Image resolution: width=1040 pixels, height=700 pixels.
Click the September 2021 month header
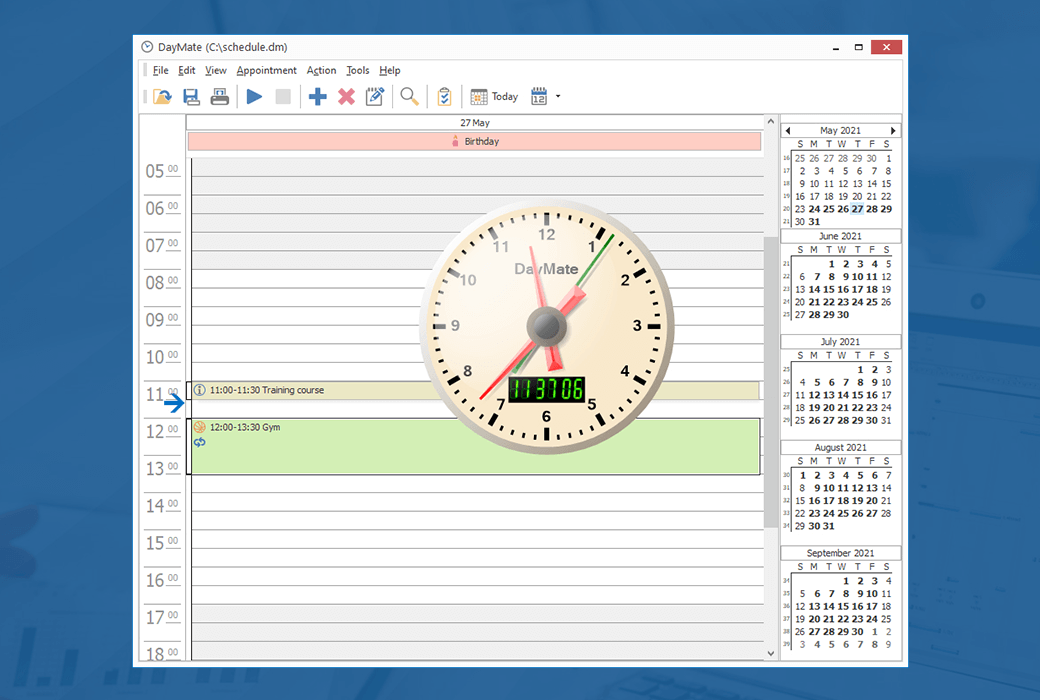click(840, 553)
